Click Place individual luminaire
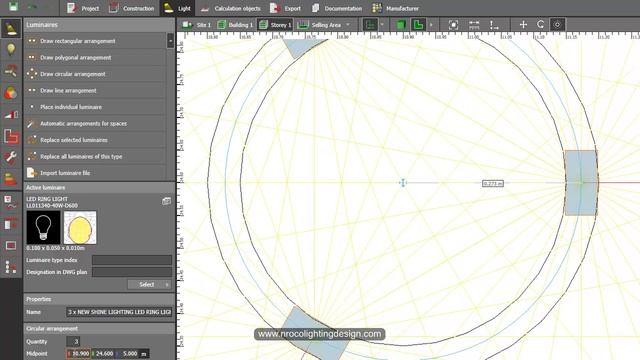This screenshot has height=360, width=640. click(95, 107)
